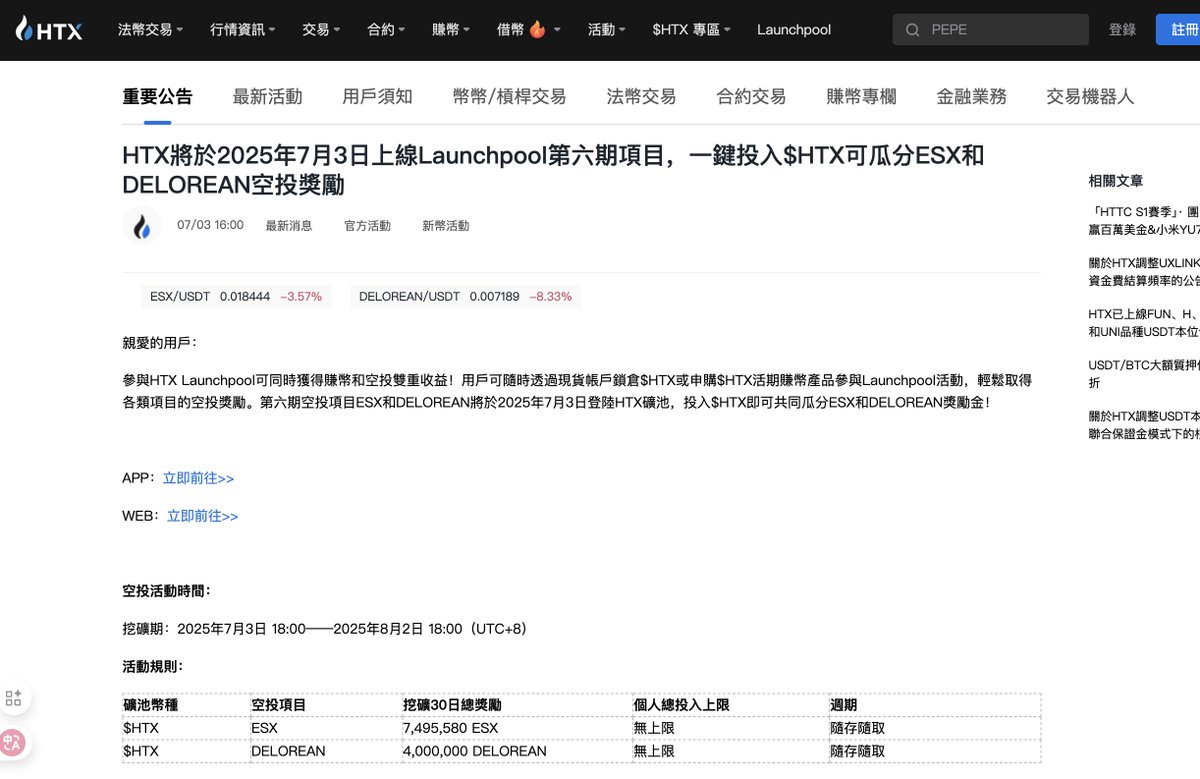
Task: Click the 註冊 register button
Action: (1182, 30)
